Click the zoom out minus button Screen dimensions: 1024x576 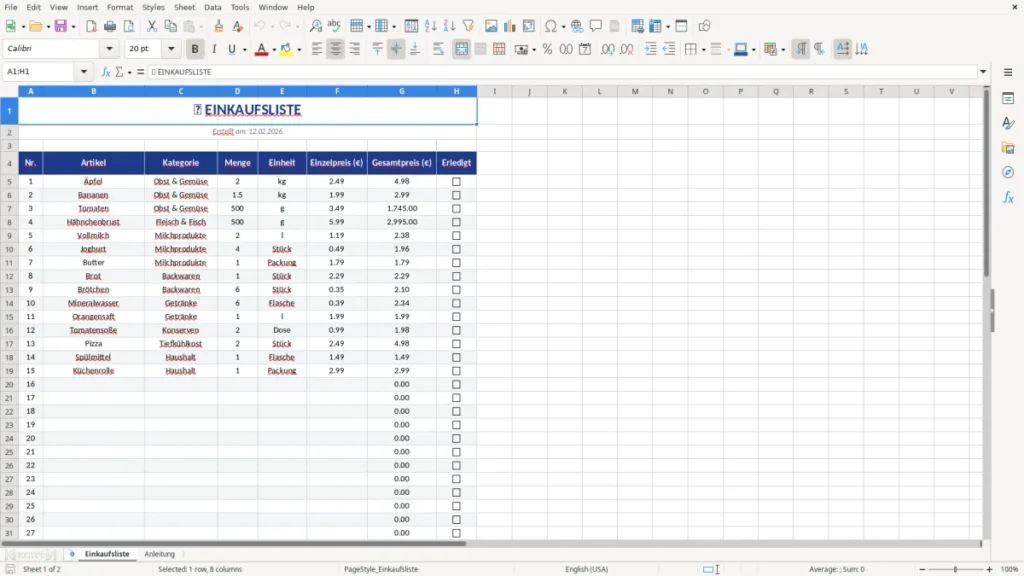[922, 569]
